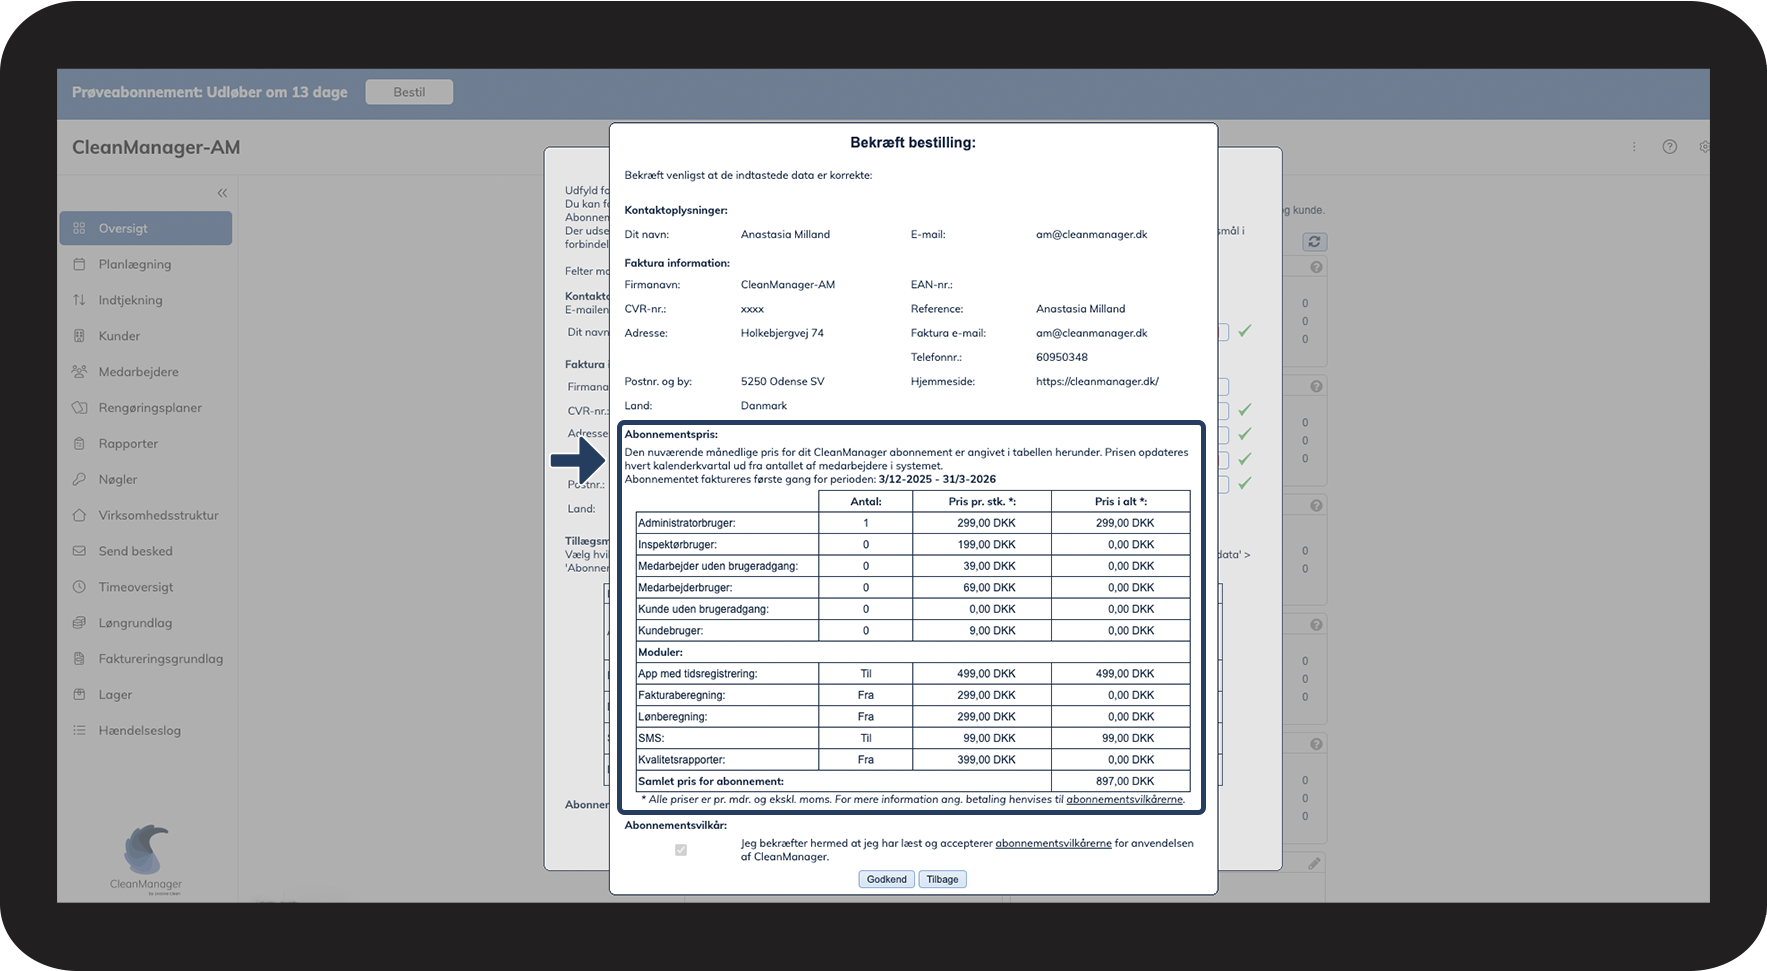Open the Oversigt menu item
The width and height of the screenshot is (1767, 971).
tap(146, 228)
